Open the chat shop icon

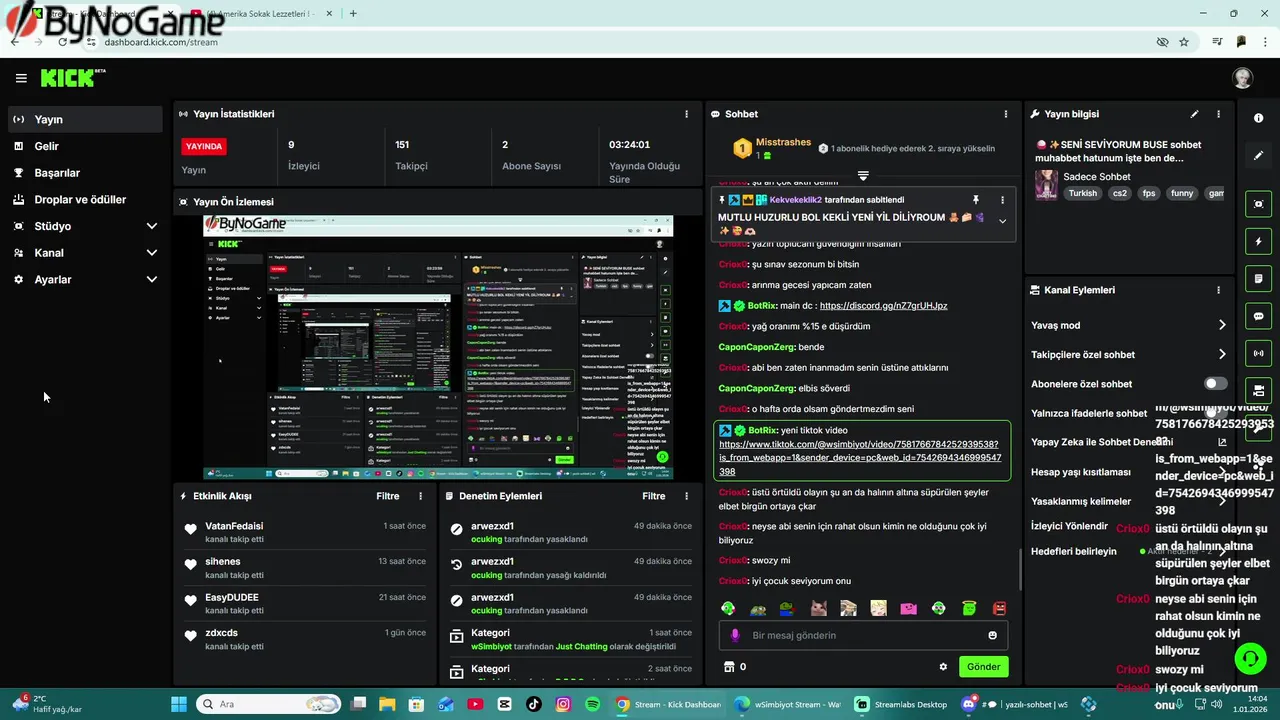tap(729, 667)
